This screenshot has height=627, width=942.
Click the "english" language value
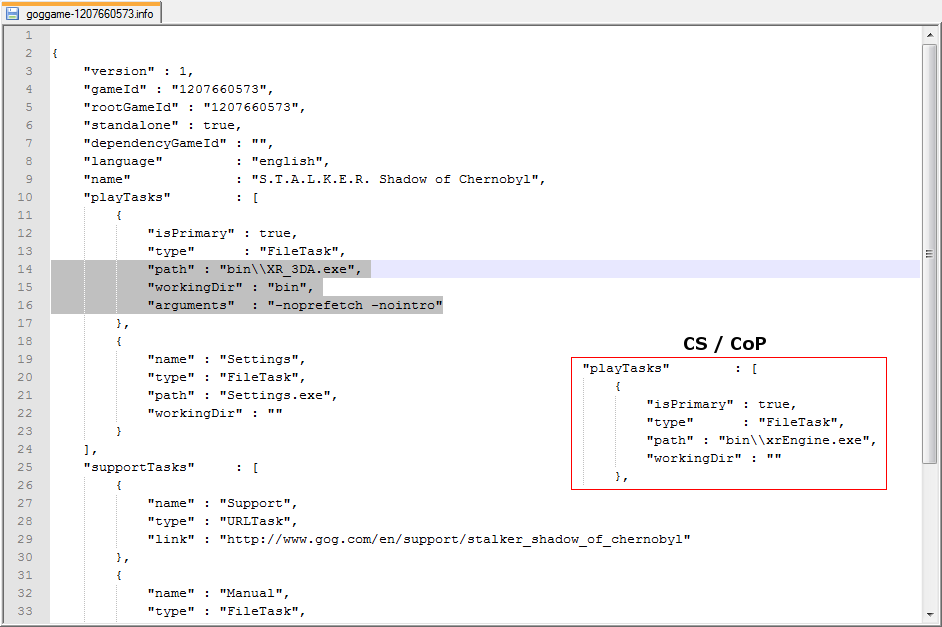287,161
